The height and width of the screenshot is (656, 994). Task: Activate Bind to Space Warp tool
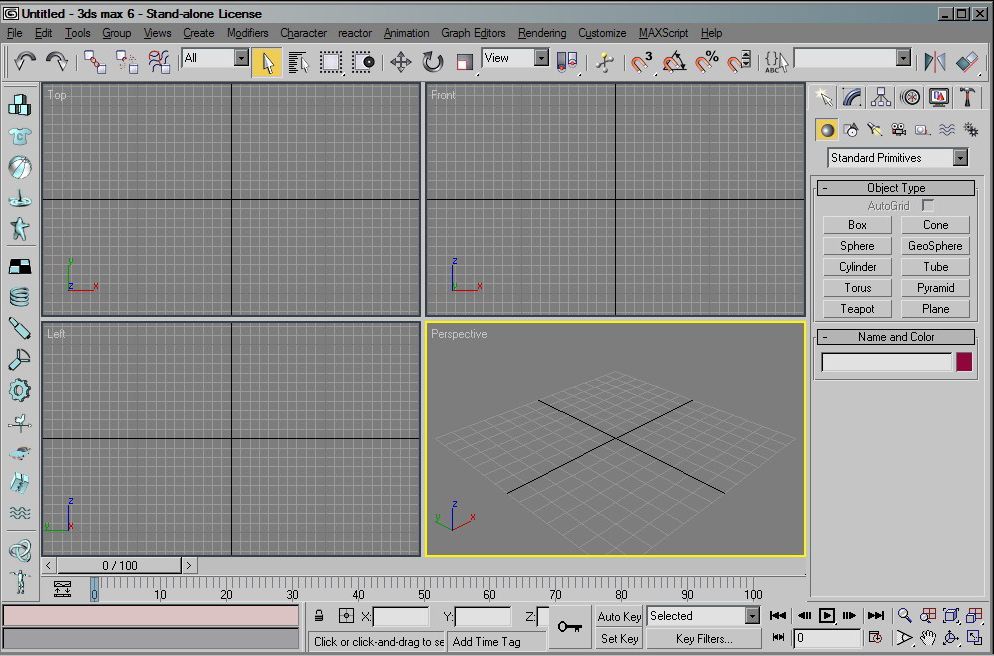(x=159, y=62)
